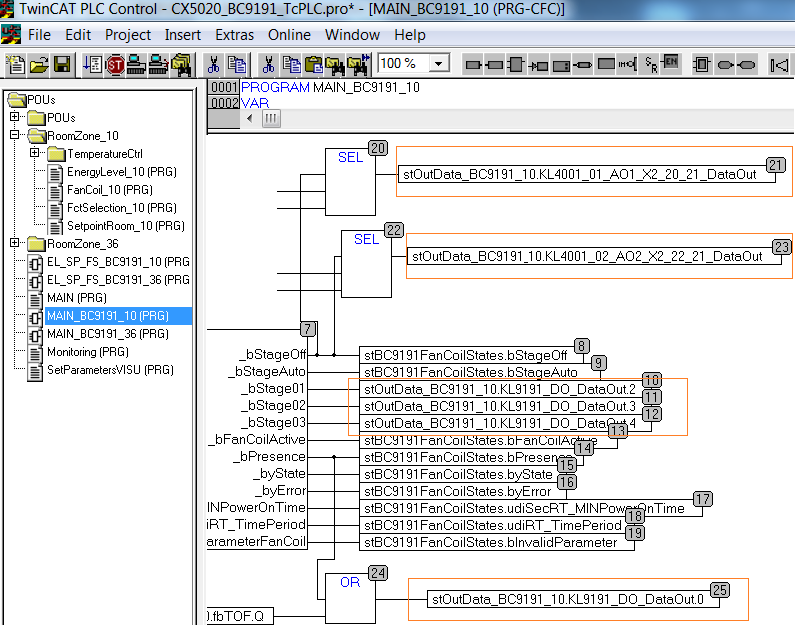The width and height of the screenshot is (795, 626).
Task: Click the New file toolbar icon
Action: click(17, 65)
